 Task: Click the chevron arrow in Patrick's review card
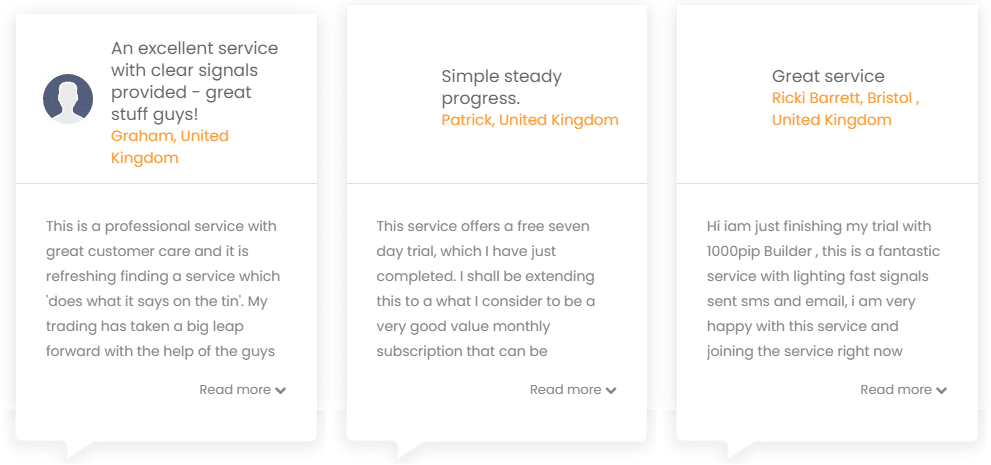coord(611,390)
